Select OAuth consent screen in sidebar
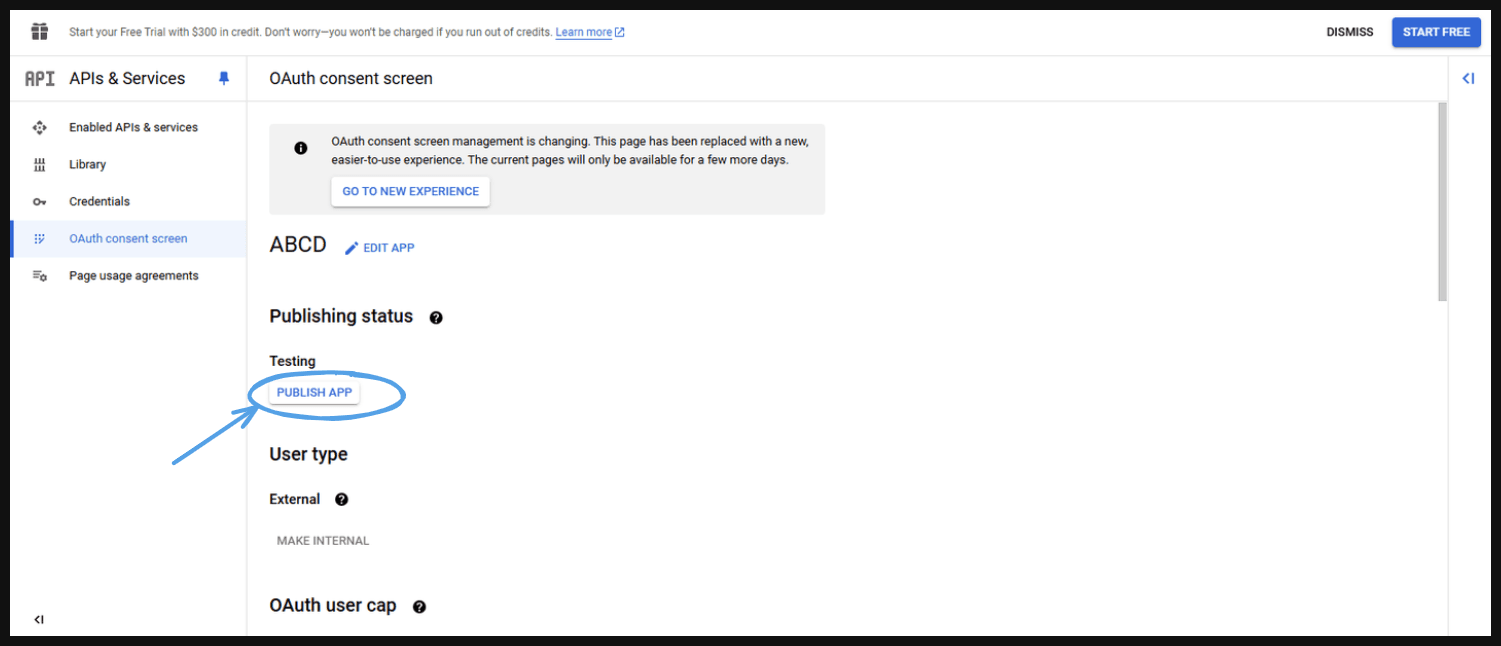 coord(128,239)
